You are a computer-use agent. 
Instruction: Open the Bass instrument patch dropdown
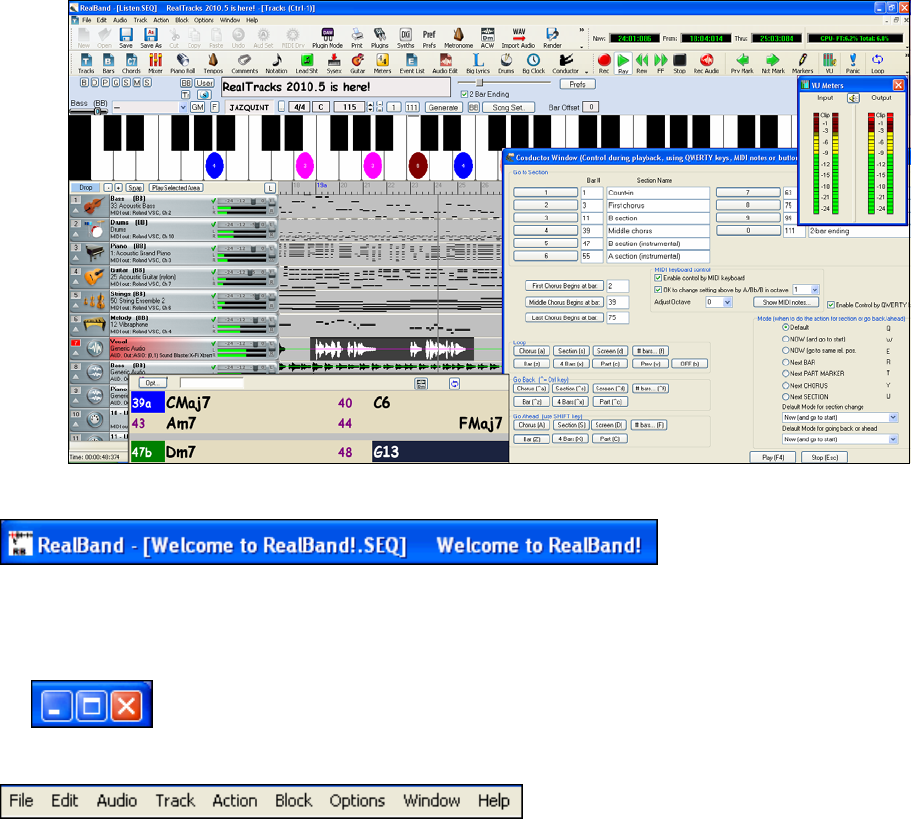(x=183, y=107)
